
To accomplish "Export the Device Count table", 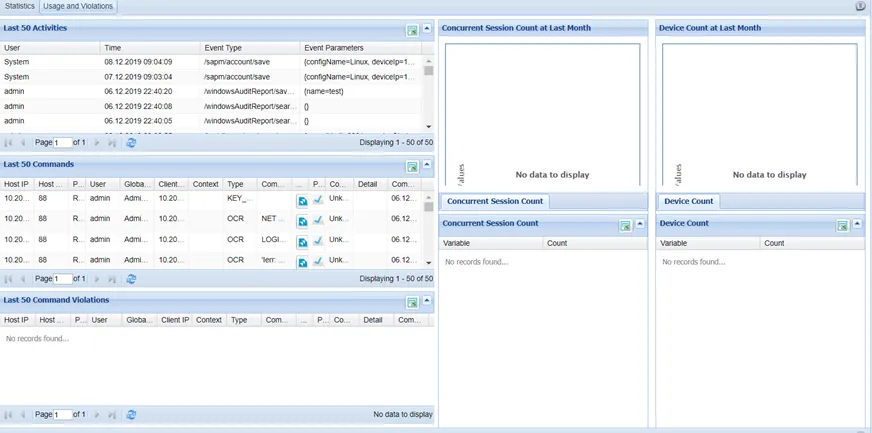I will coord(843,226).
